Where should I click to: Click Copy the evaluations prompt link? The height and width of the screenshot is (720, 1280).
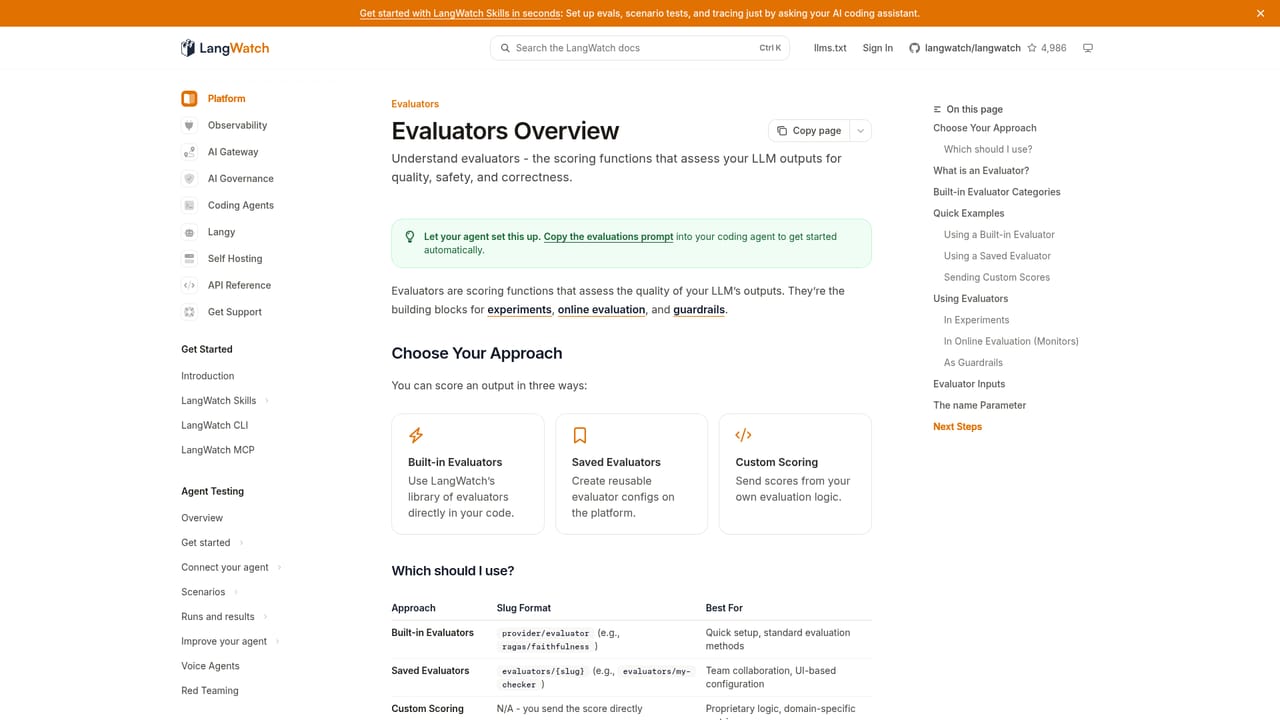[x=608, y=237]
